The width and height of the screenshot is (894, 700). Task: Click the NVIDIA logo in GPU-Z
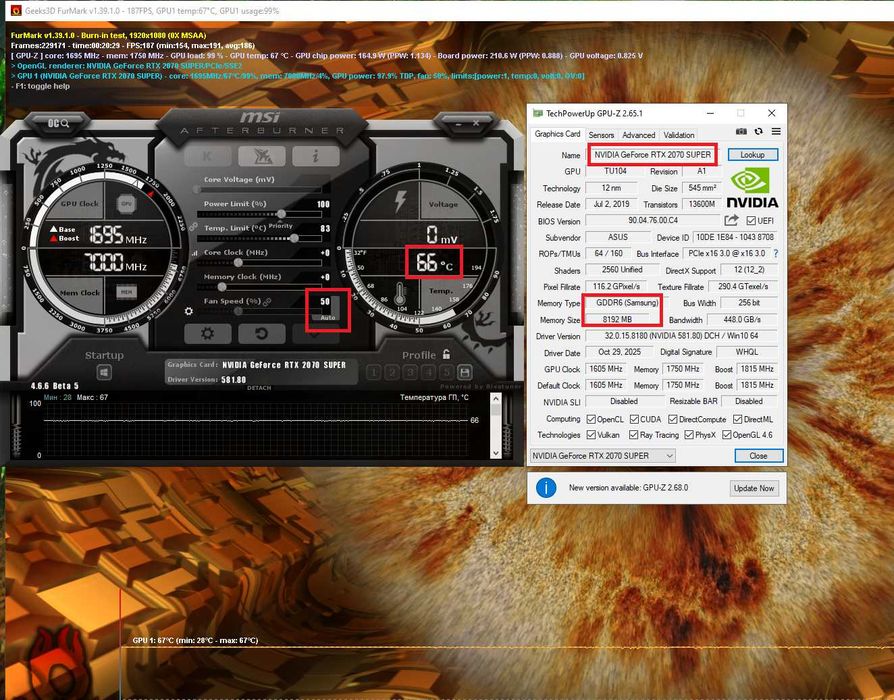tap(752, 188)
